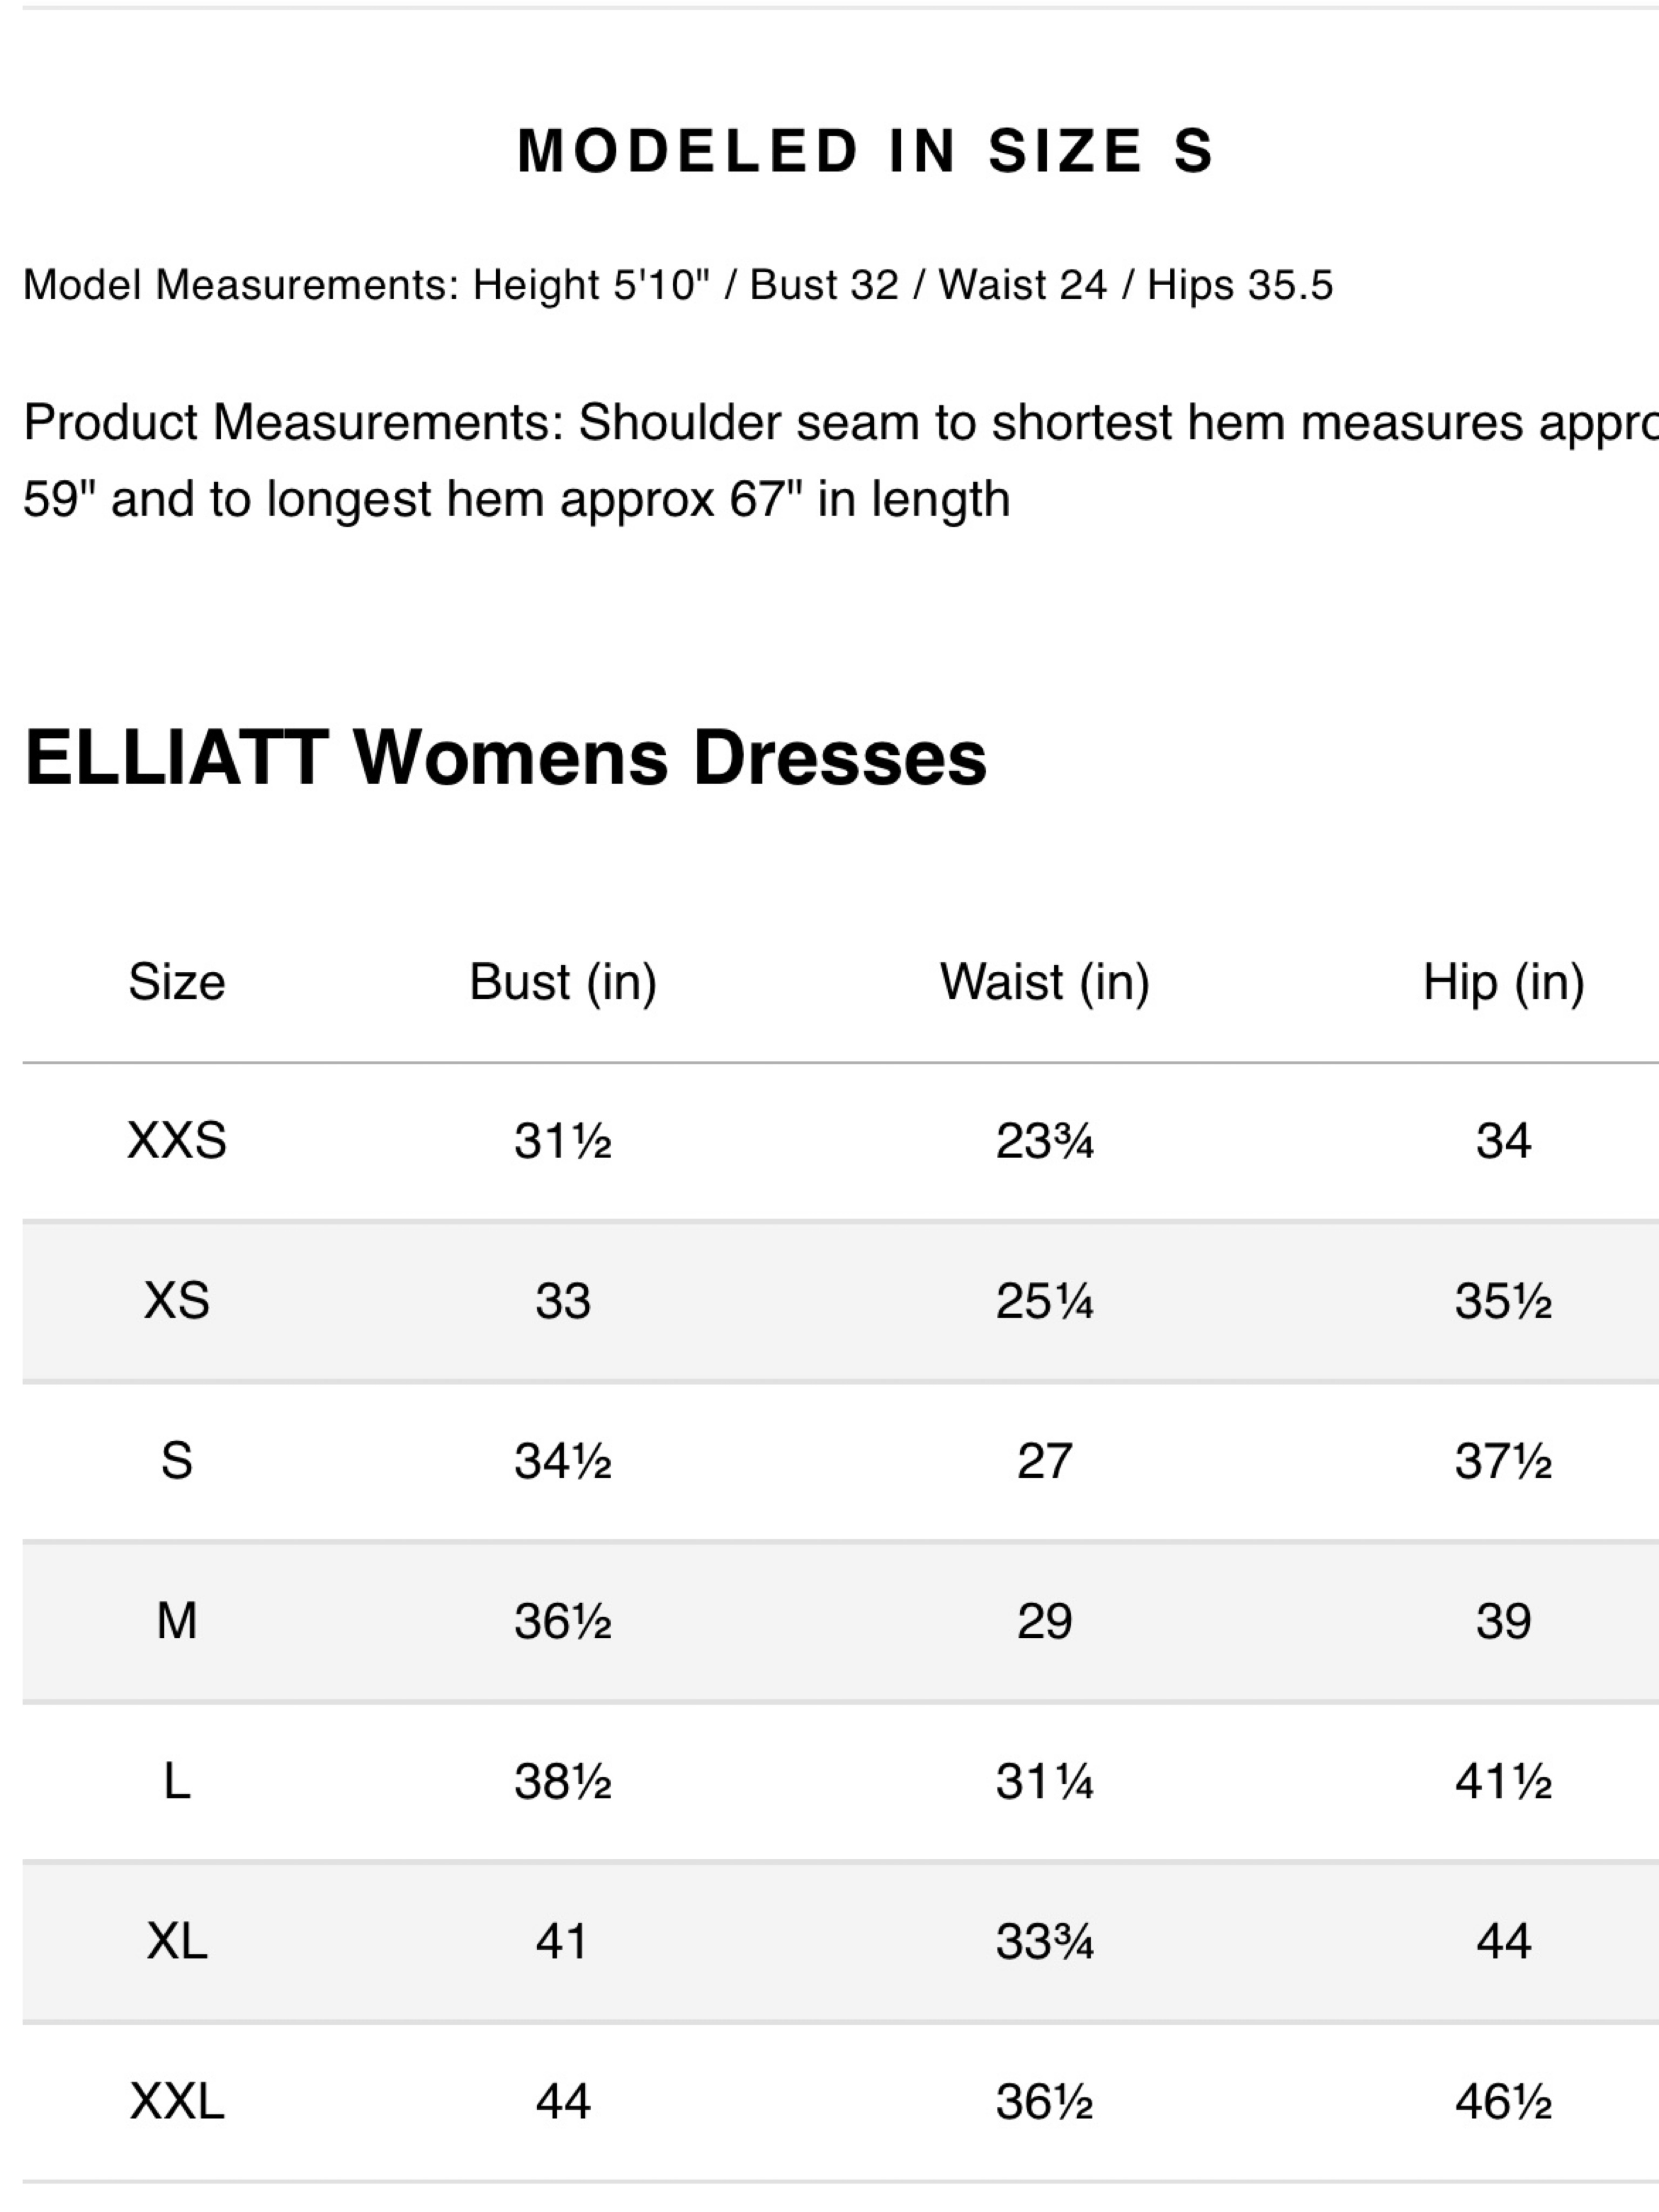Image resolution: width=1659 pixels, height=2212 pixels.
Task: Click the 41½ hip value for L
Action: click(1504, 1781)
